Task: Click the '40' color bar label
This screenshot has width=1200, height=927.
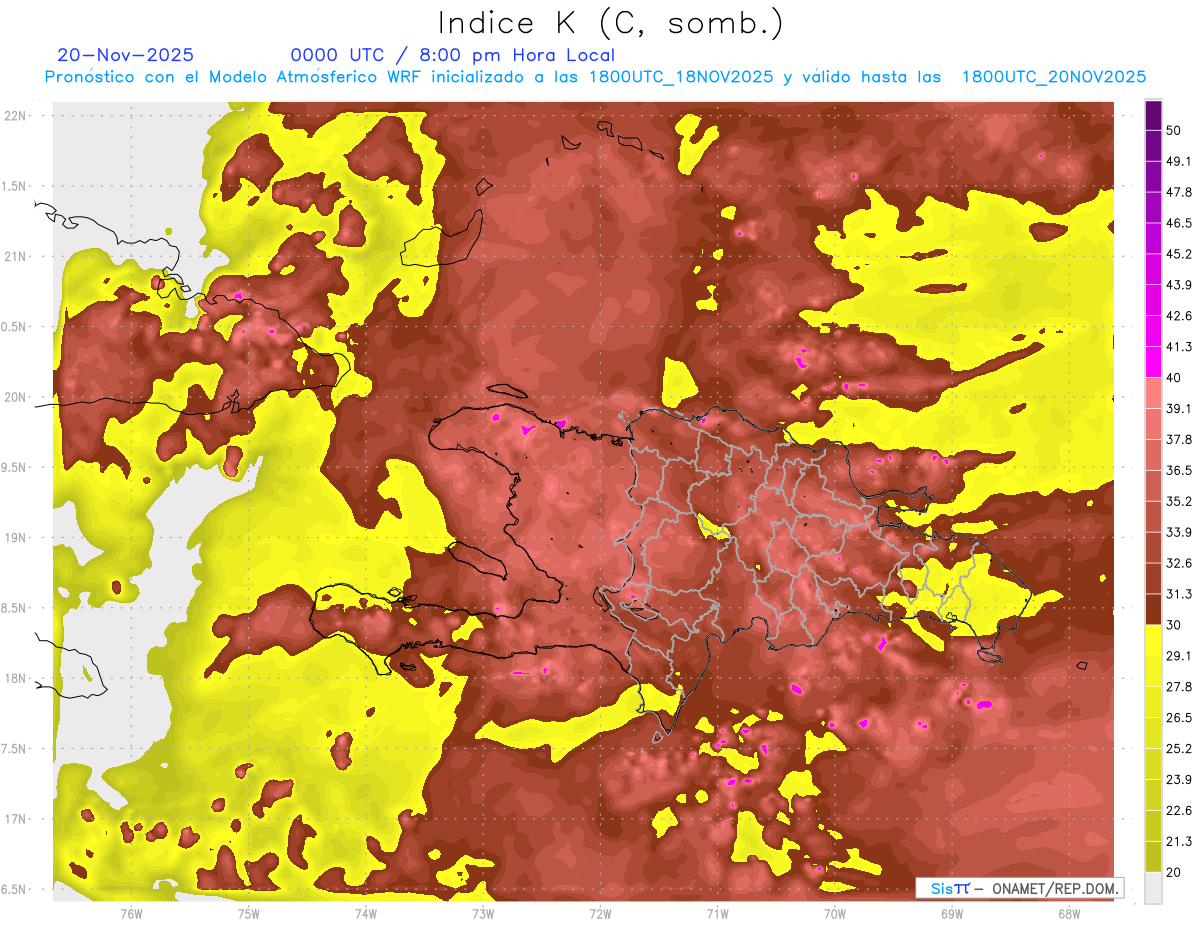Action: click(x=1175, y=377)
